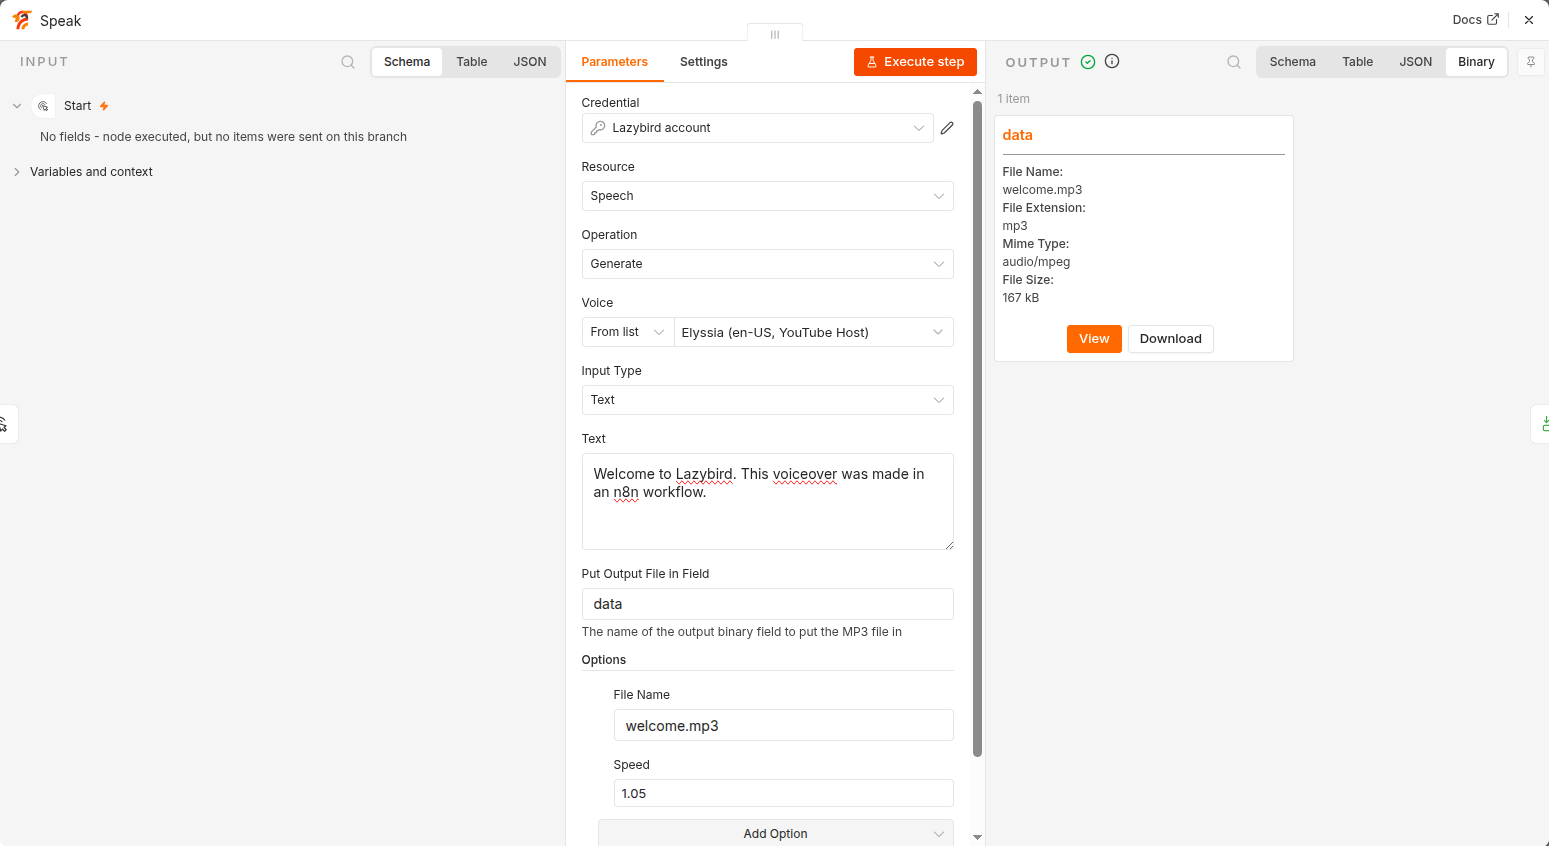Select the Input Schema view tab
The image size is (1549, 846).
[x=407, y=62]
